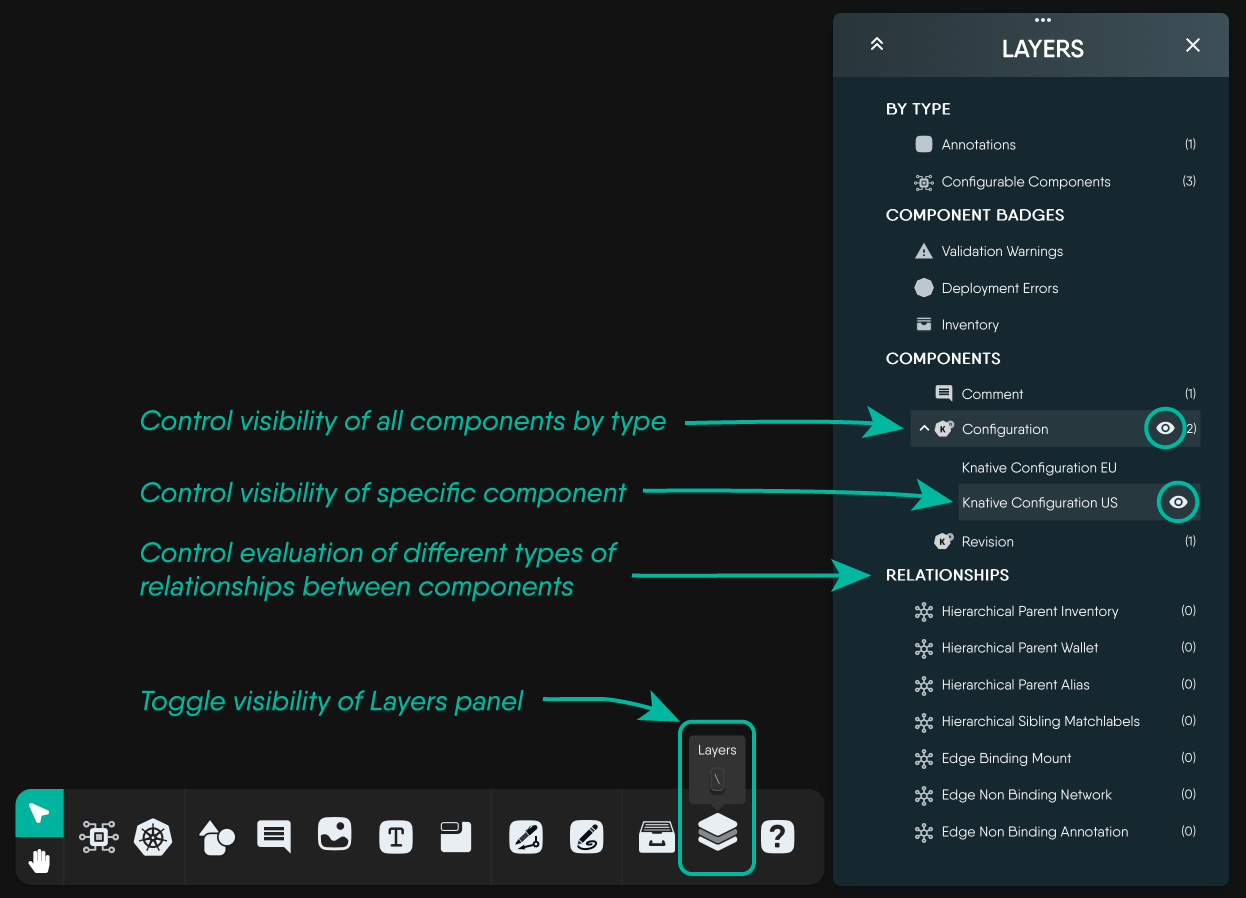This screenshot has height=898, width=1246.
Task: Activate the pen drawing tool
Action: (x=526, y=837)
